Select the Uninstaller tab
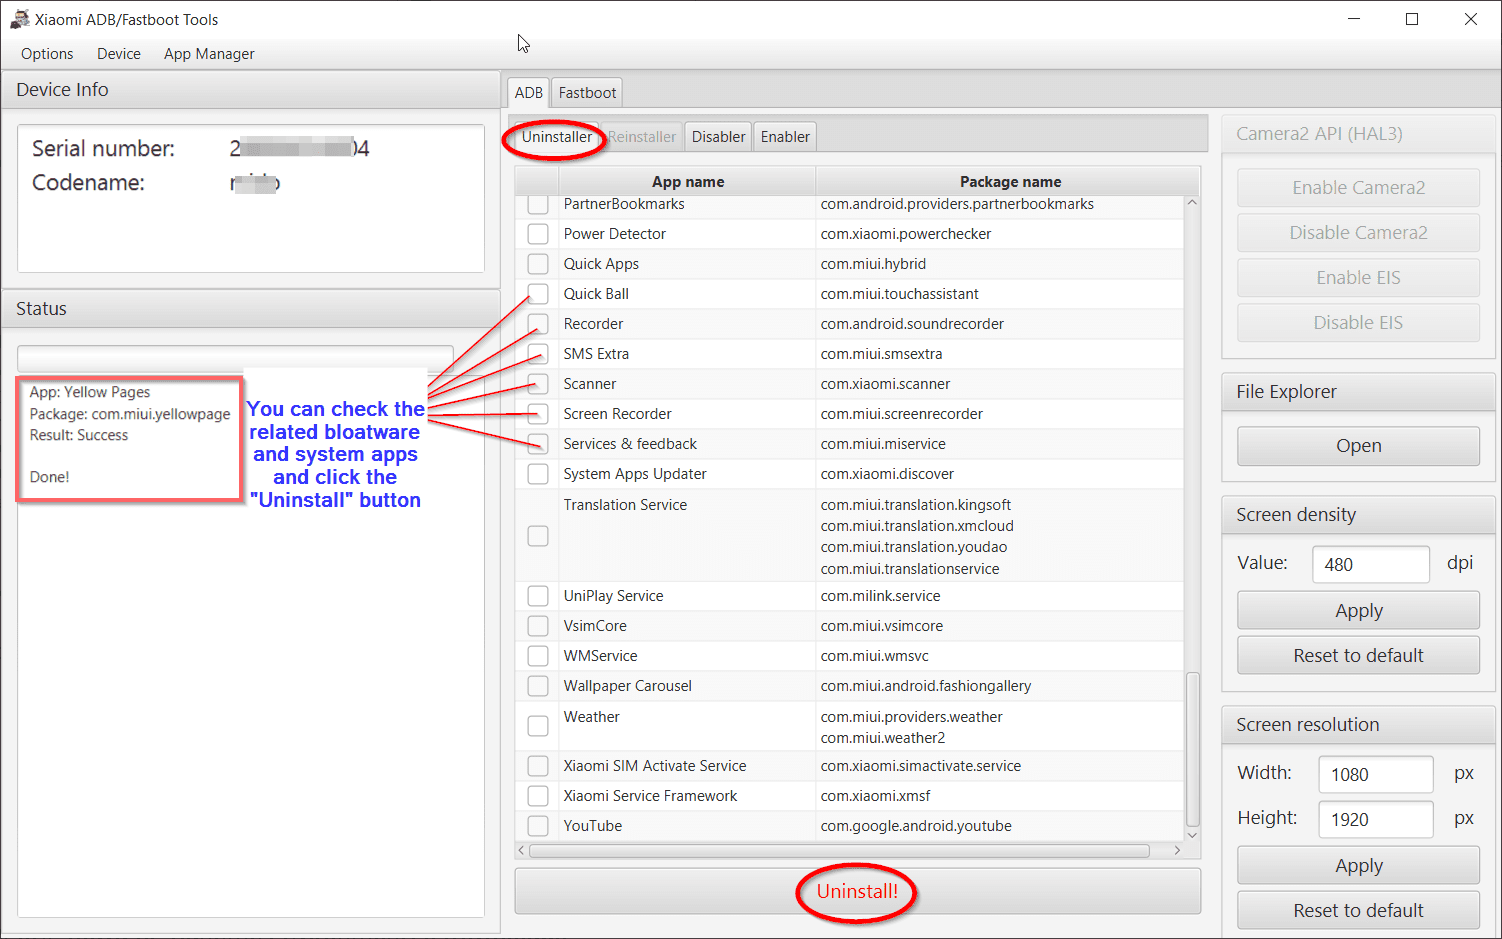The width and height of the screenshot is (1502, 939). pos(557,137)
